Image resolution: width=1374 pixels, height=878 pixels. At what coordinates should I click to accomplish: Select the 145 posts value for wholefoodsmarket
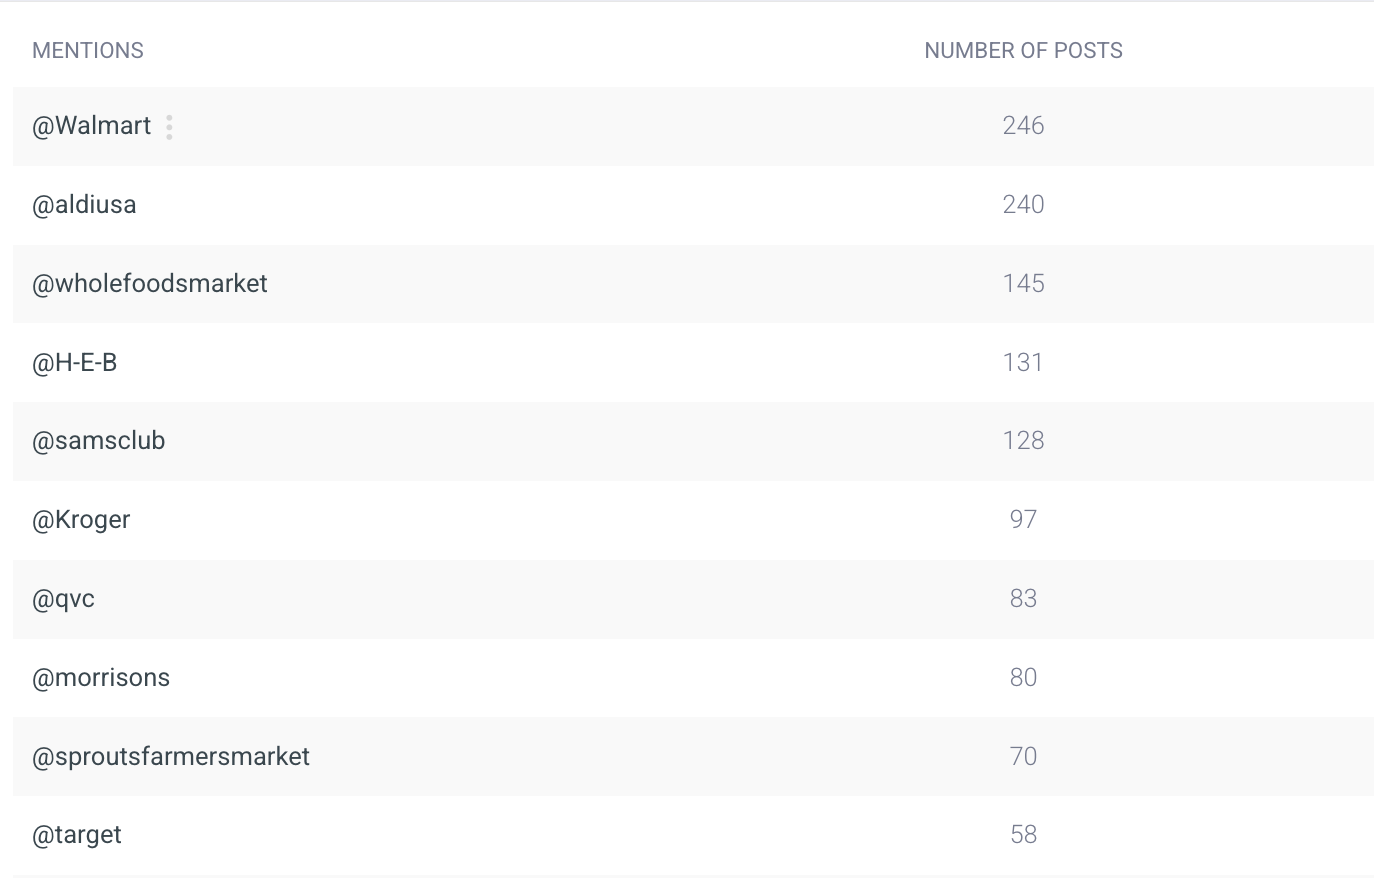[x=1023, y=284]
